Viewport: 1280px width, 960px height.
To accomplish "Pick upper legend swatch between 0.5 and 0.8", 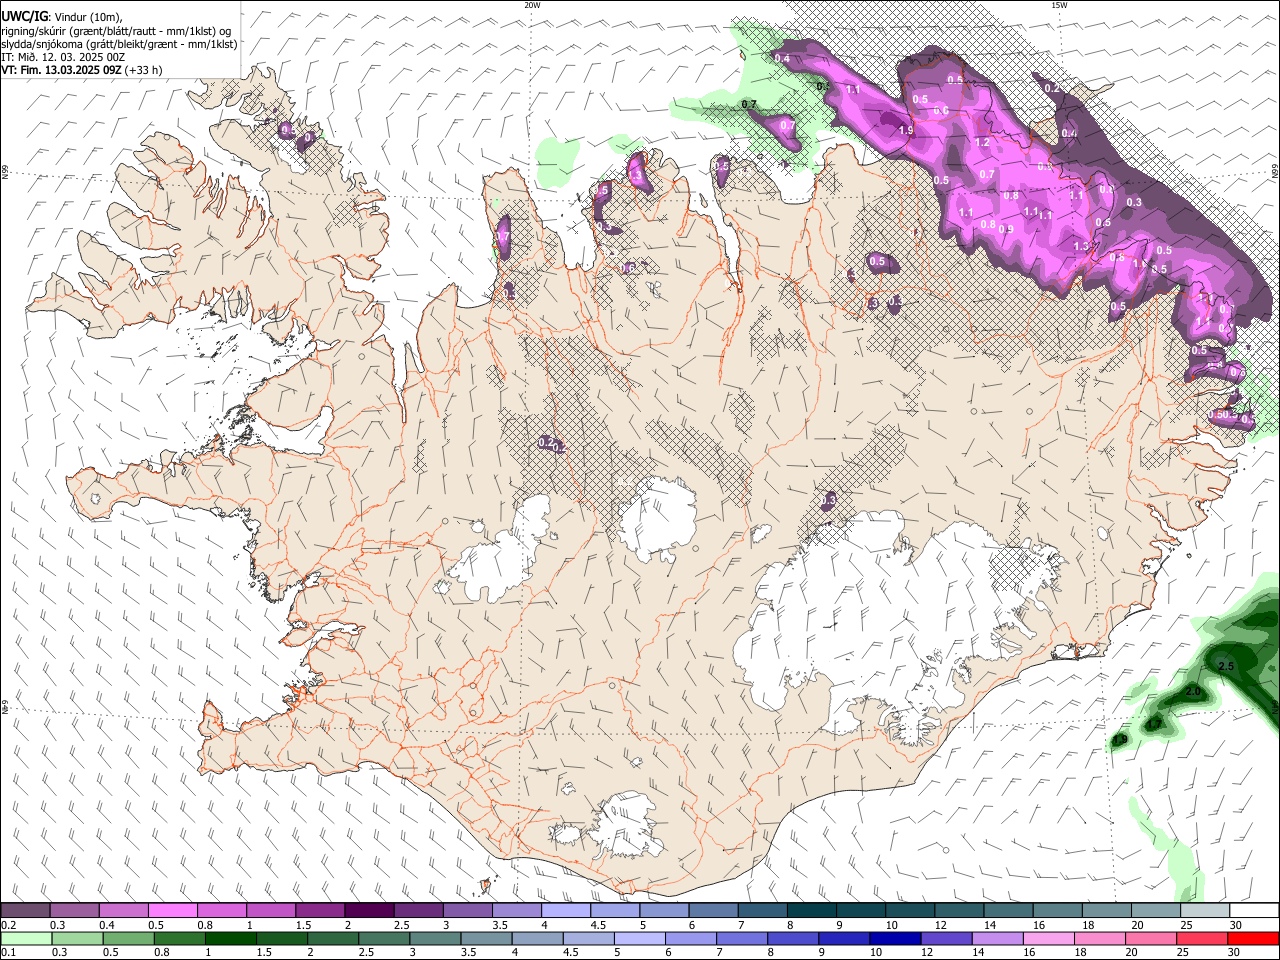I will [x=172, y=911].
